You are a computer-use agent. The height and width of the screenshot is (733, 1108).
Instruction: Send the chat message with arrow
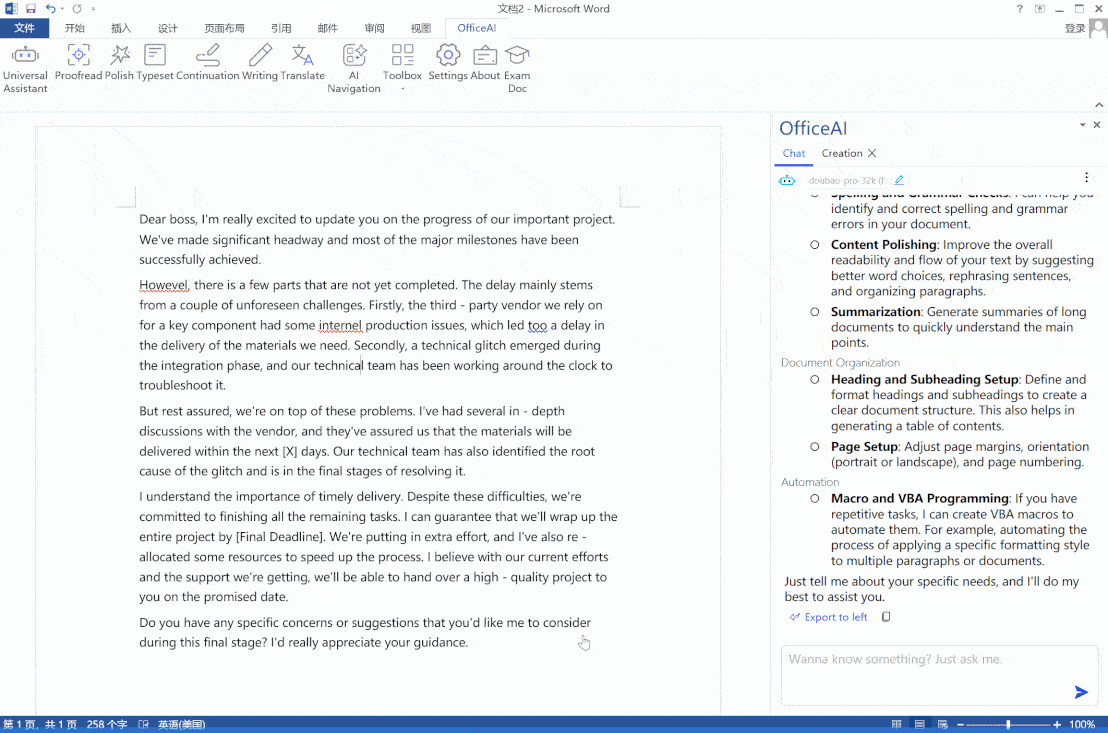(1080, 692)
